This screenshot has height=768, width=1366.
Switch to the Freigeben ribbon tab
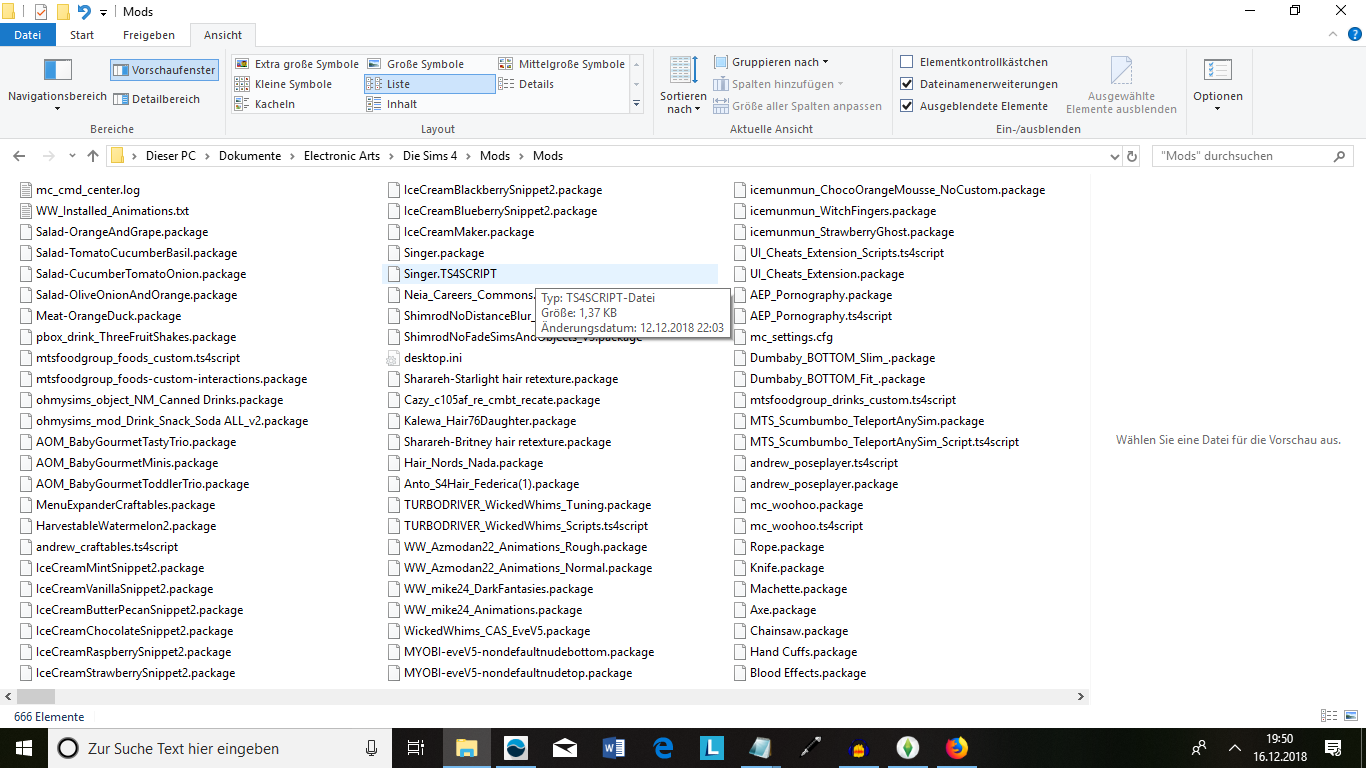point(149,35)
